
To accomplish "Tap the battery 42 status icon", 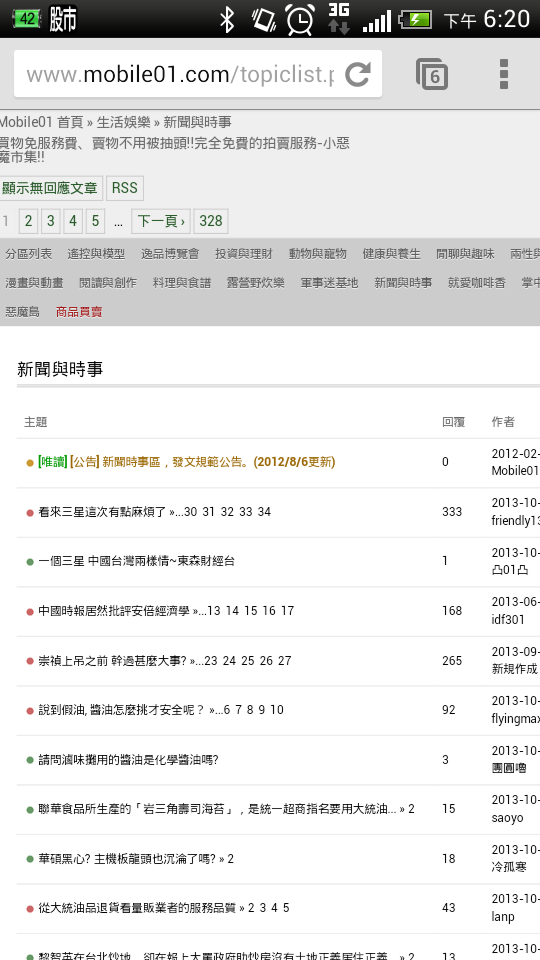I will [26, 18].
